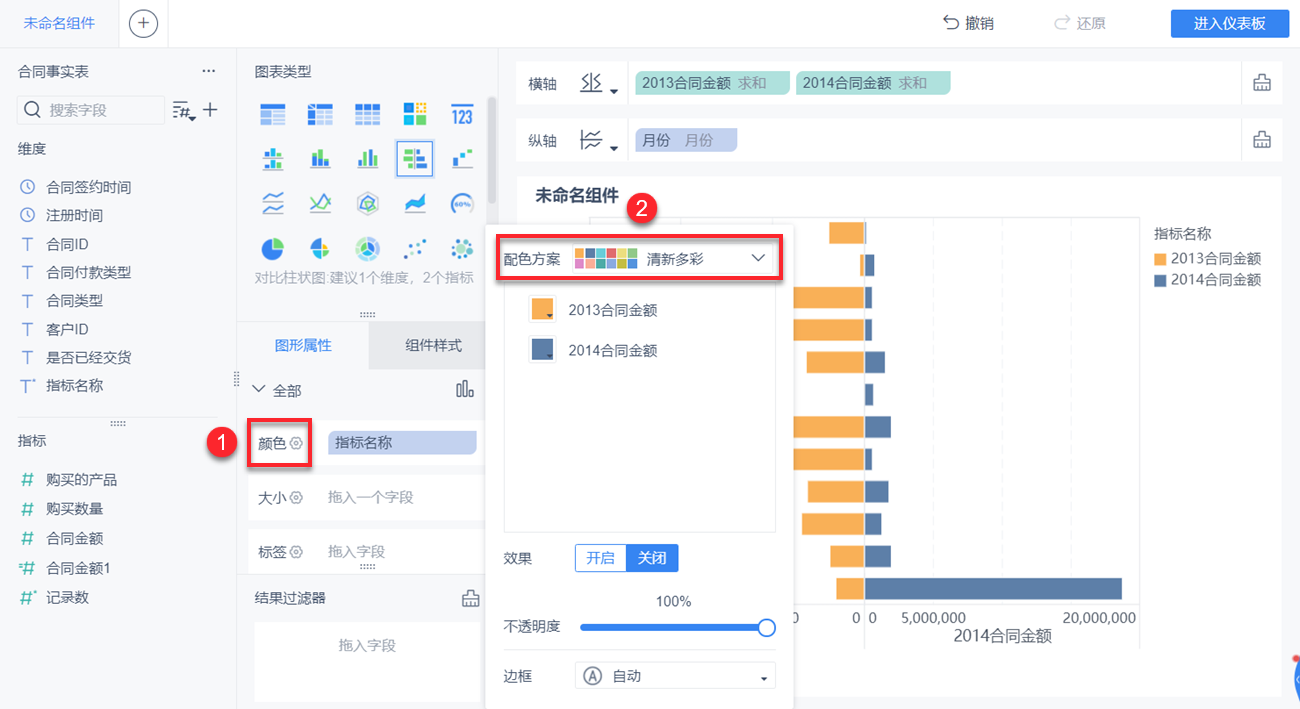Select the partitioned line chart type
The image size is (1300, 709).
click(273, 203)
